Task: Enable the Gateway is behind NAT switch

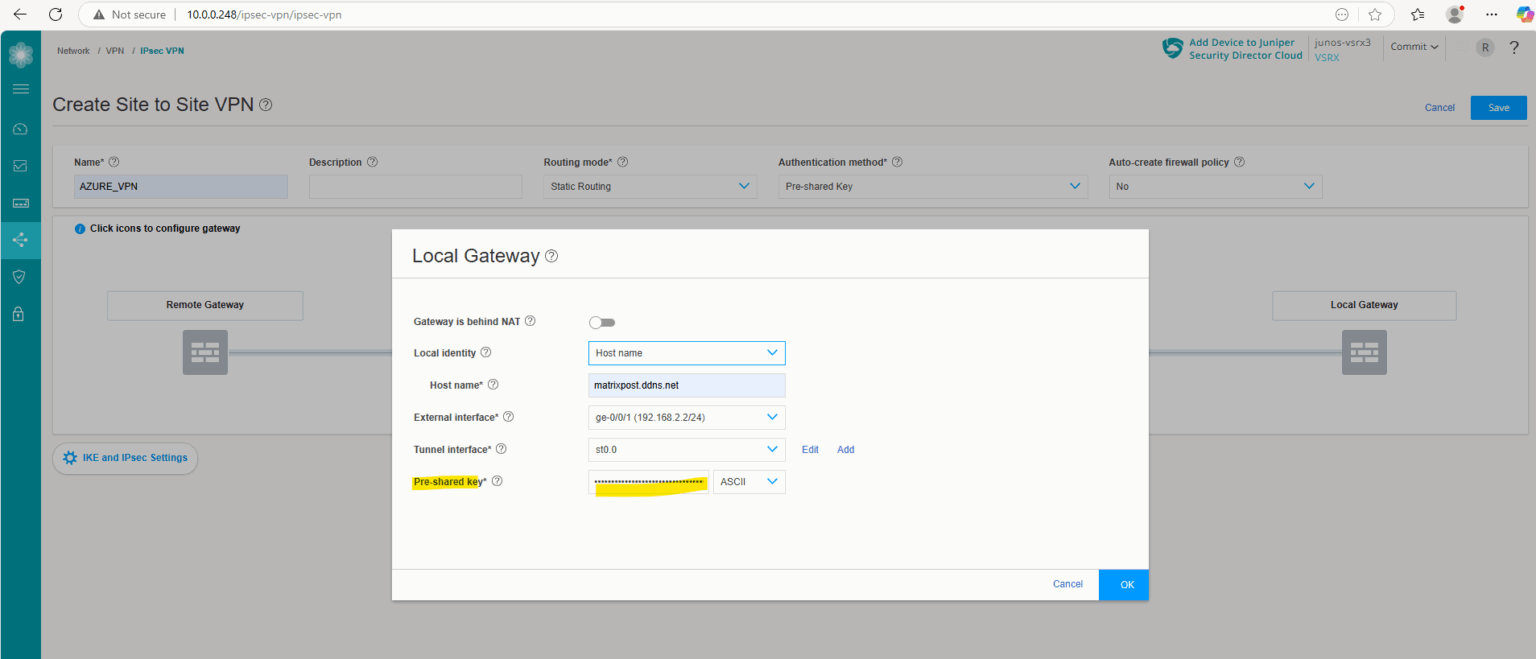Action: click(x=601, y=321)
